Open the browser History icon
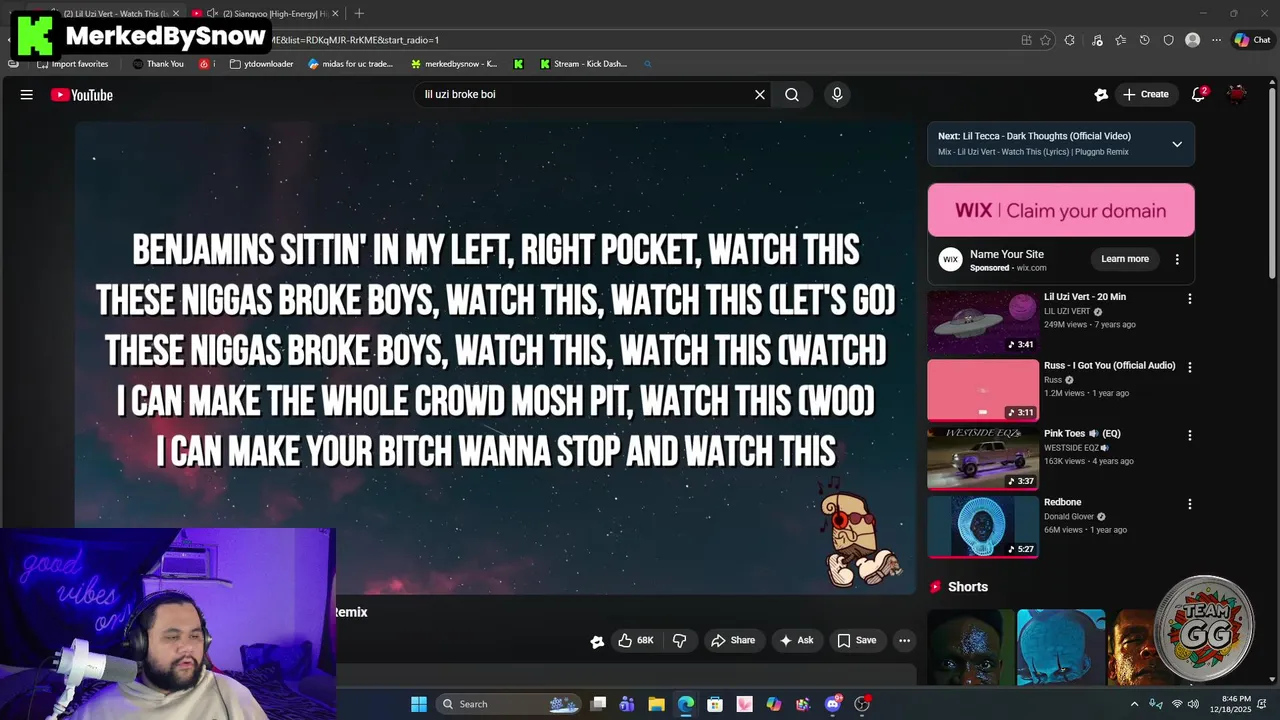Screen dimensions: 1280x720 pyautogui.click(x=1145, y=40)
